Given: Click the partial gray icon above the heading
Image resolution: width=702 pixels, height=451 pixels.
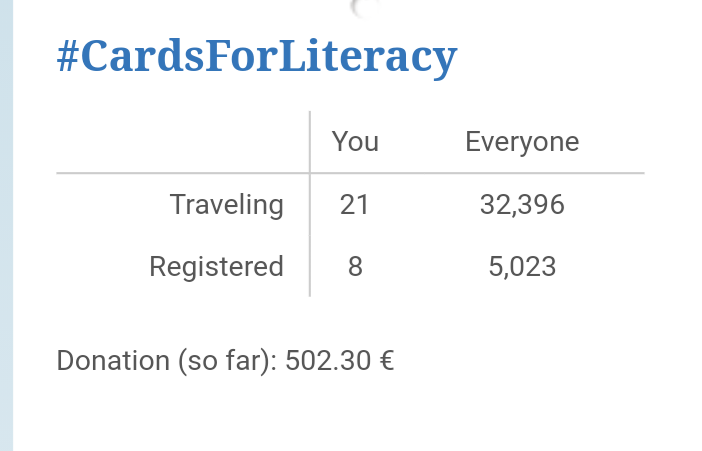Looking at the screenshot, I should click(365, 9).
